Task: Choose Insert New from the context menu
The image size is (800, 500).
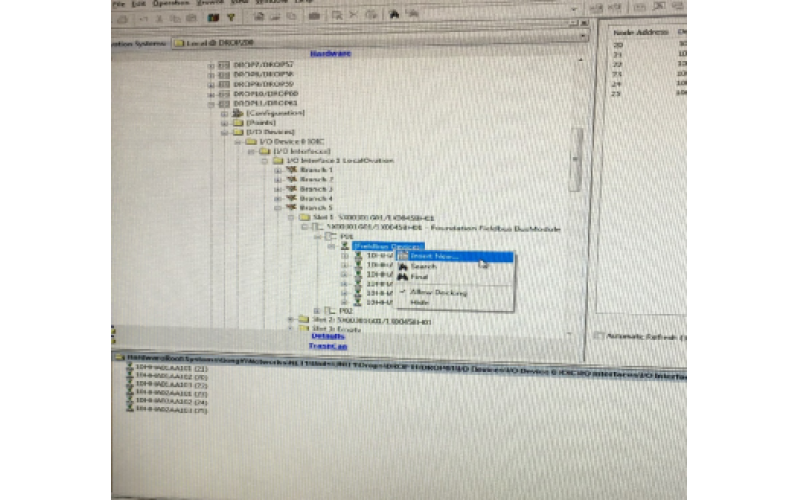Action: coord(433,256)
